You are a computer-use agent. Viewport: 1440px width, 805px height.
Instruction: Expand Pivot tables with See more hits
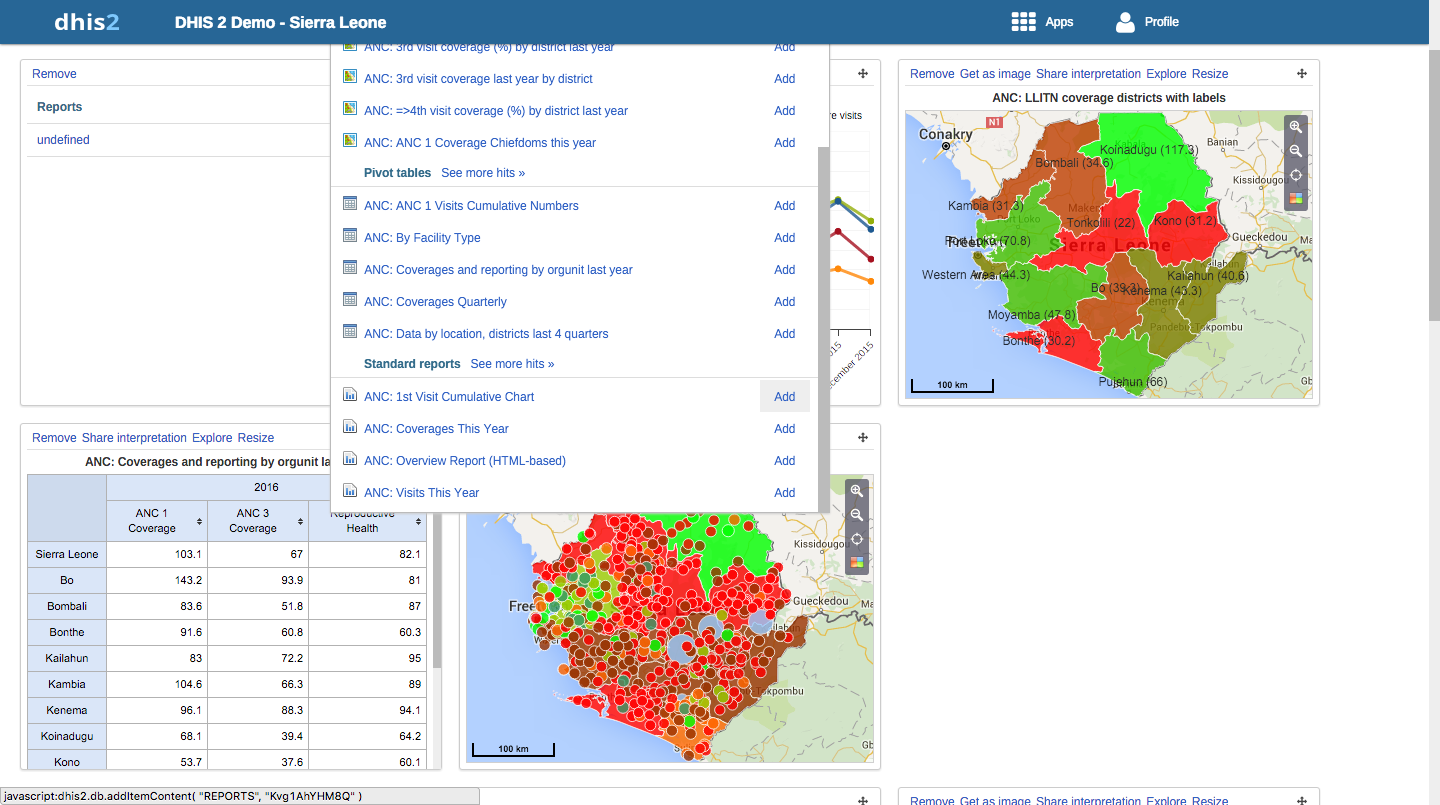483,173
